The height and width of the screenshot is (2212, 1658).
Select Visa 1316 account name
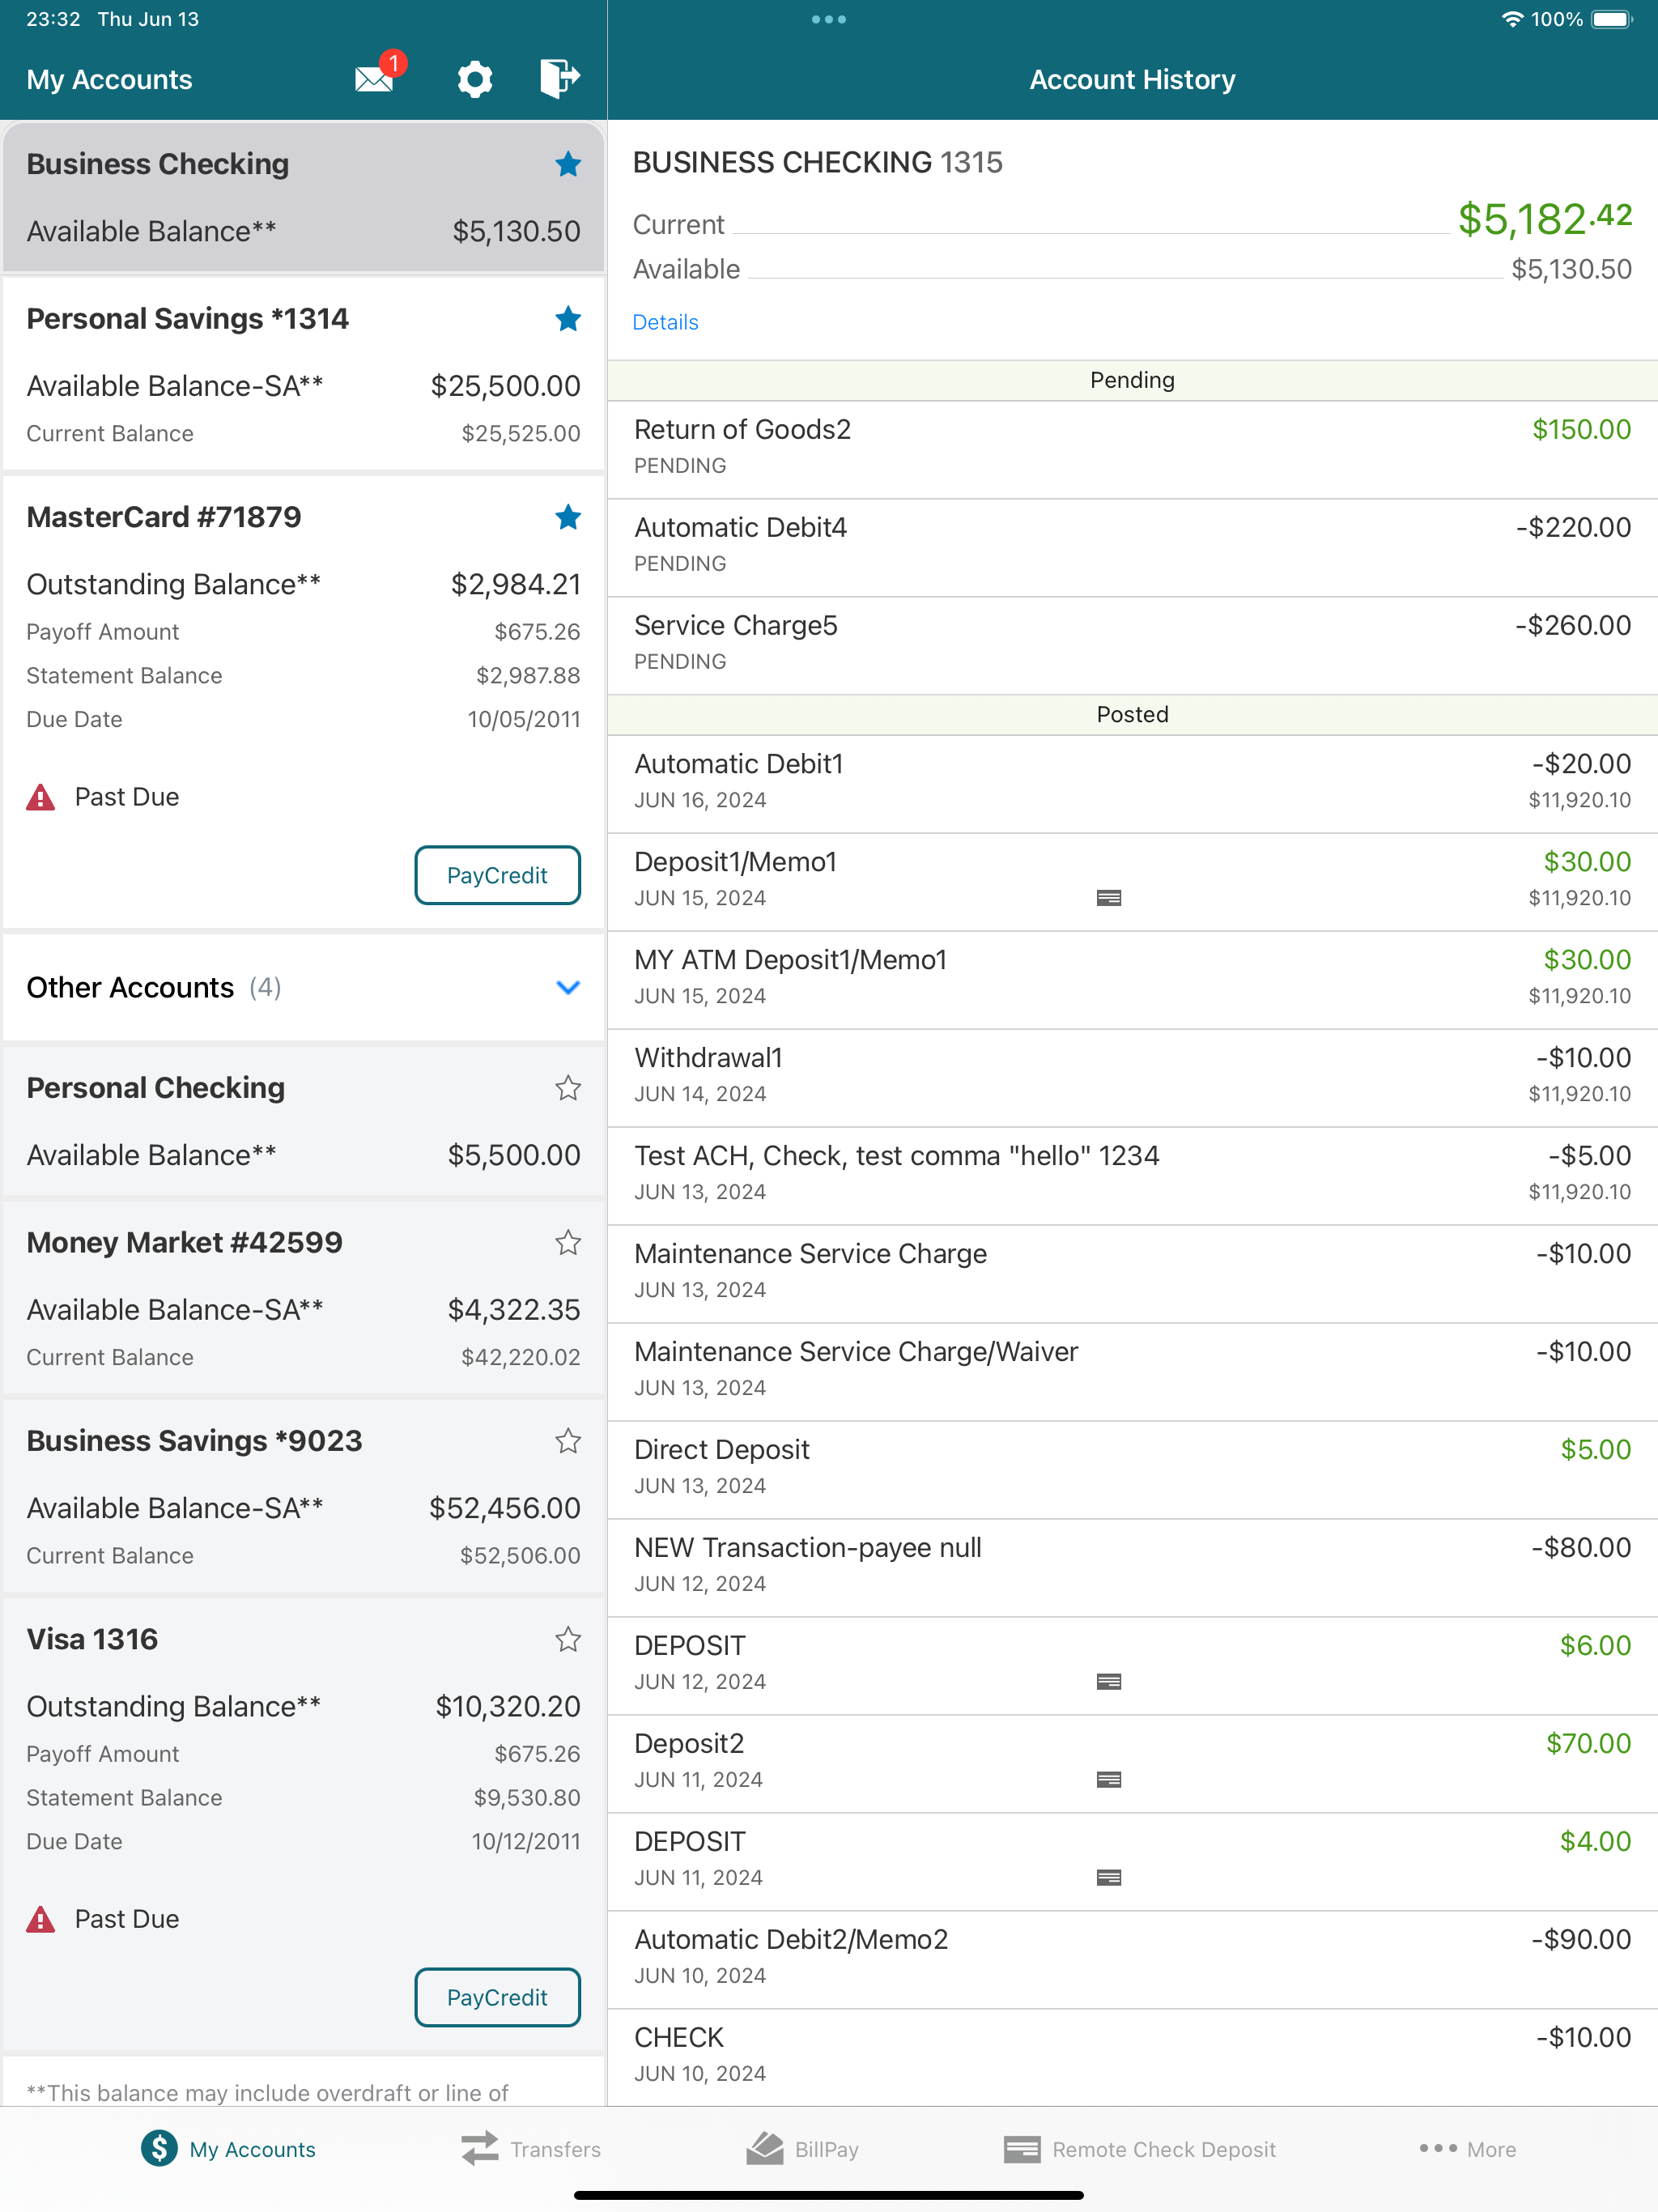pos(92,1640)
